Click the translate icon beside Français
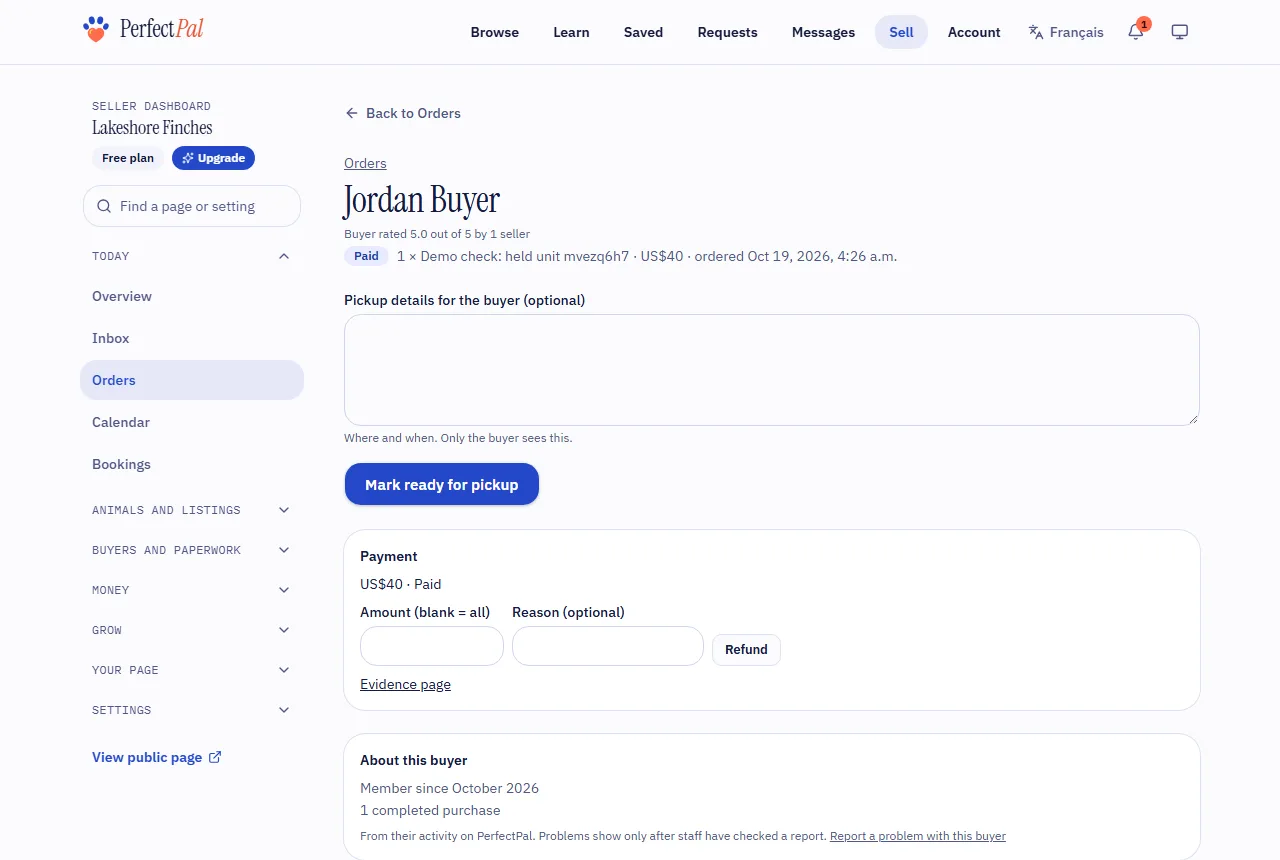 tap(1036, 32)
